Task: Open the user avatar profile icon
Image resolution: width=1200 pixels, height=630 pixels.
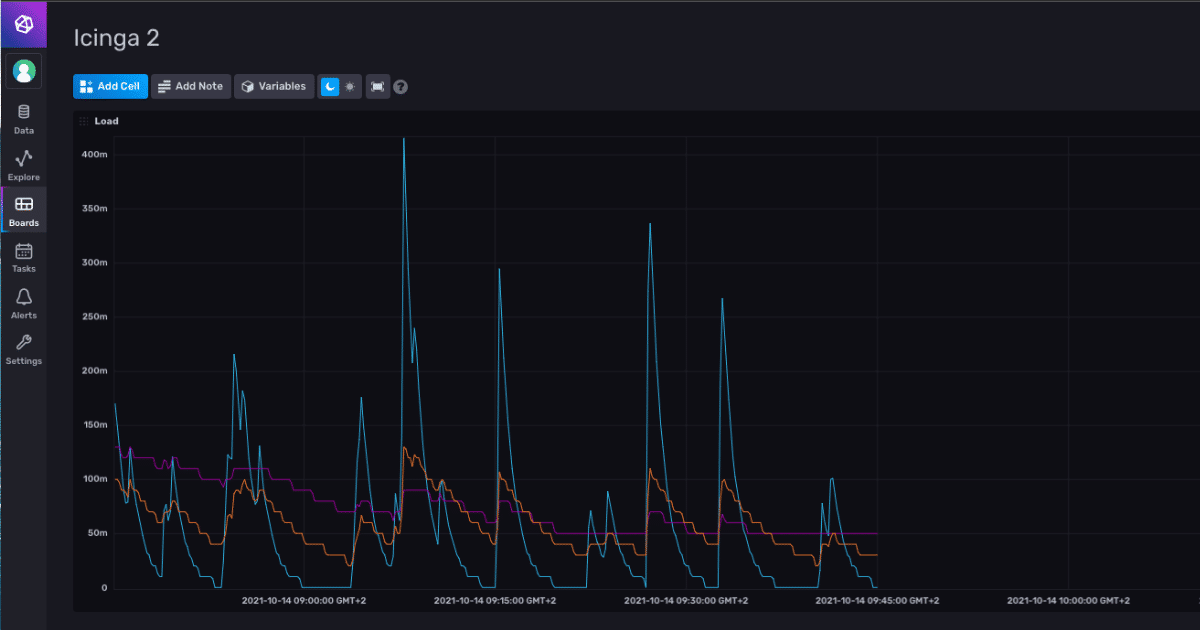Action: pyautogui.click(x=22, y=70)
